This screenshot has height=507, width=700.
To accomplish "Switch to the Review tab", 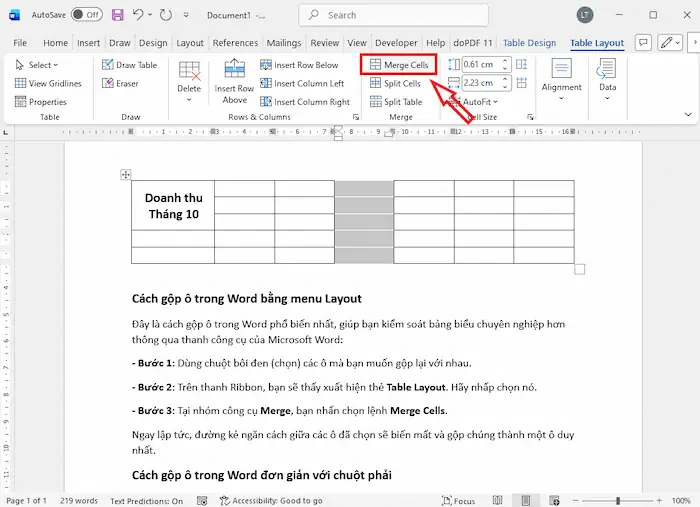I will pyautogui.click(x=325, y=43).
